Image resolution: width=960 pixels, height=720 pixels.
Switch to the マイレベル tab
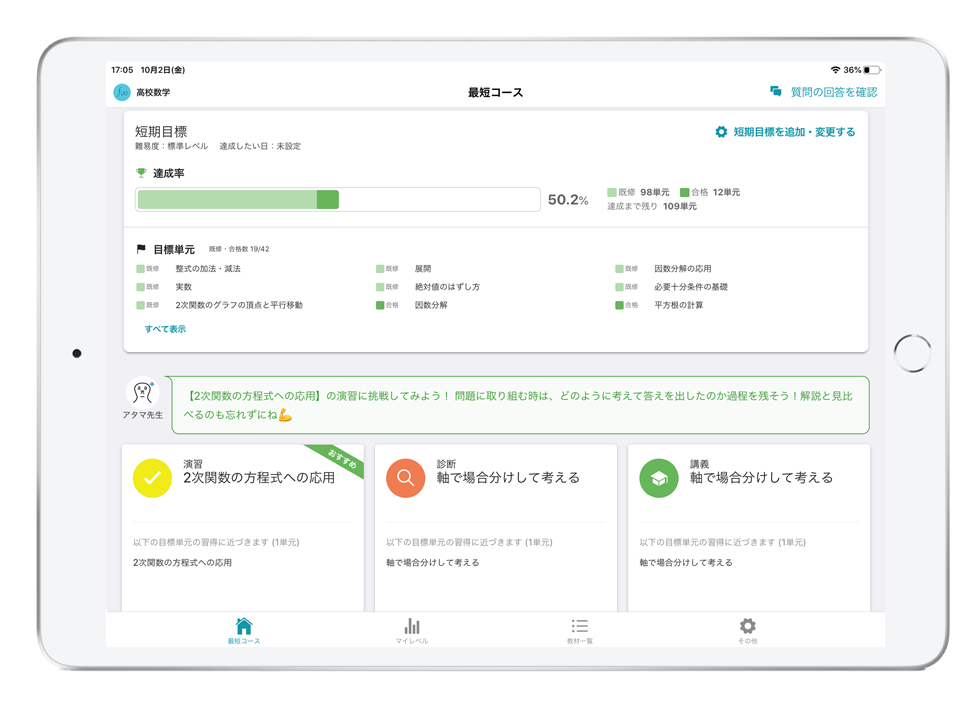tap(412, 631)
